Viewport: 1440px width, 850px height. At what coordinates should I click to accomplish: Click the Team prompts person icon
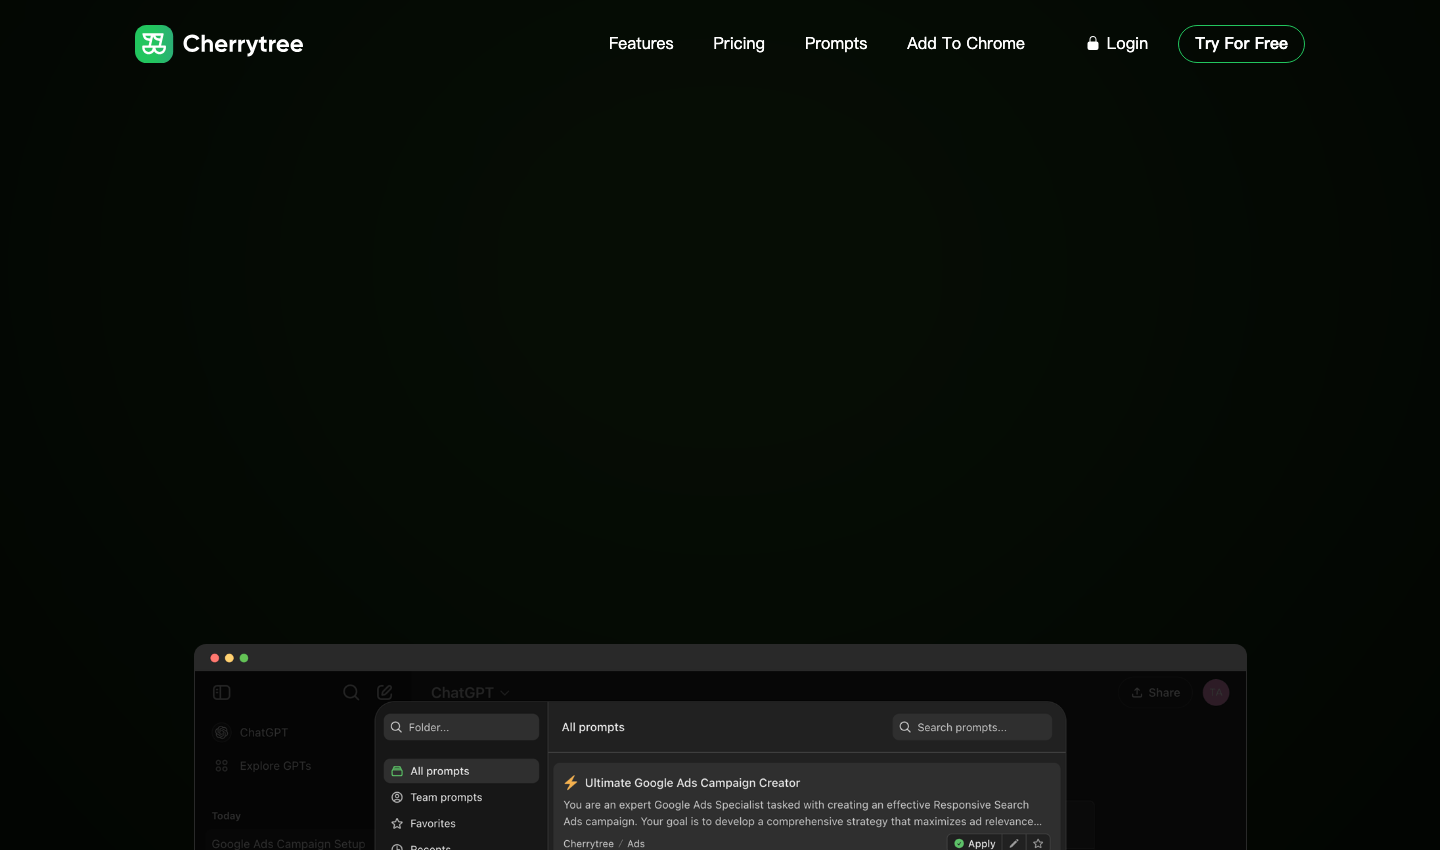point(397,797)
